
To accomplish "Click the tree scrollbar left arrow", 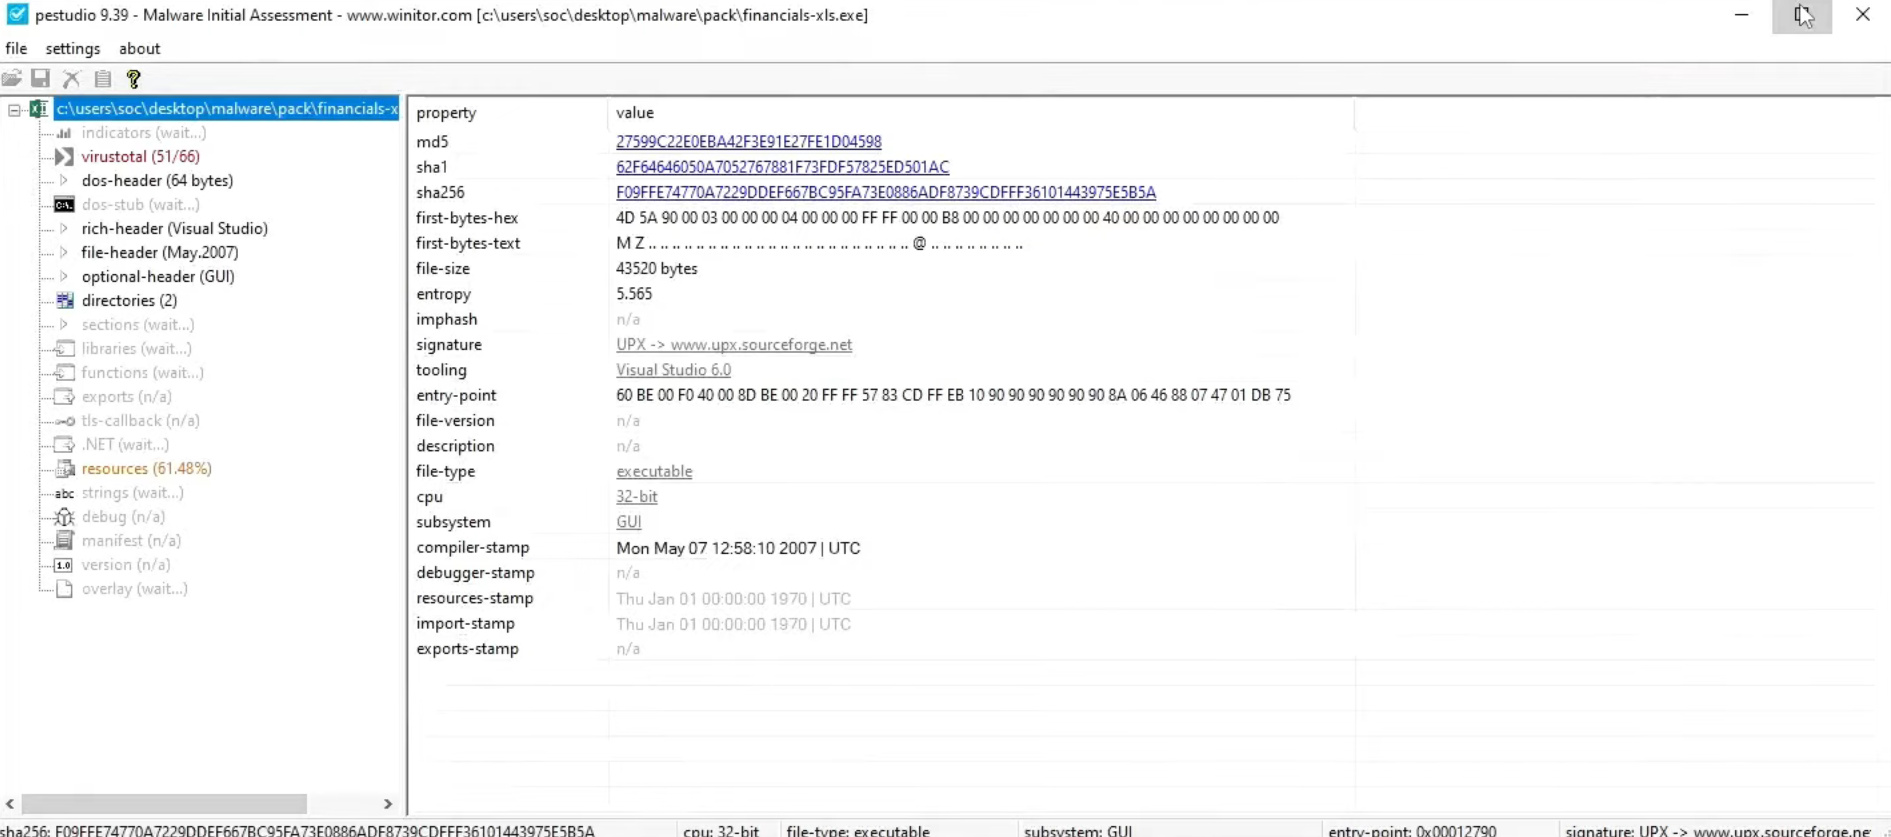I will point(10,804).
